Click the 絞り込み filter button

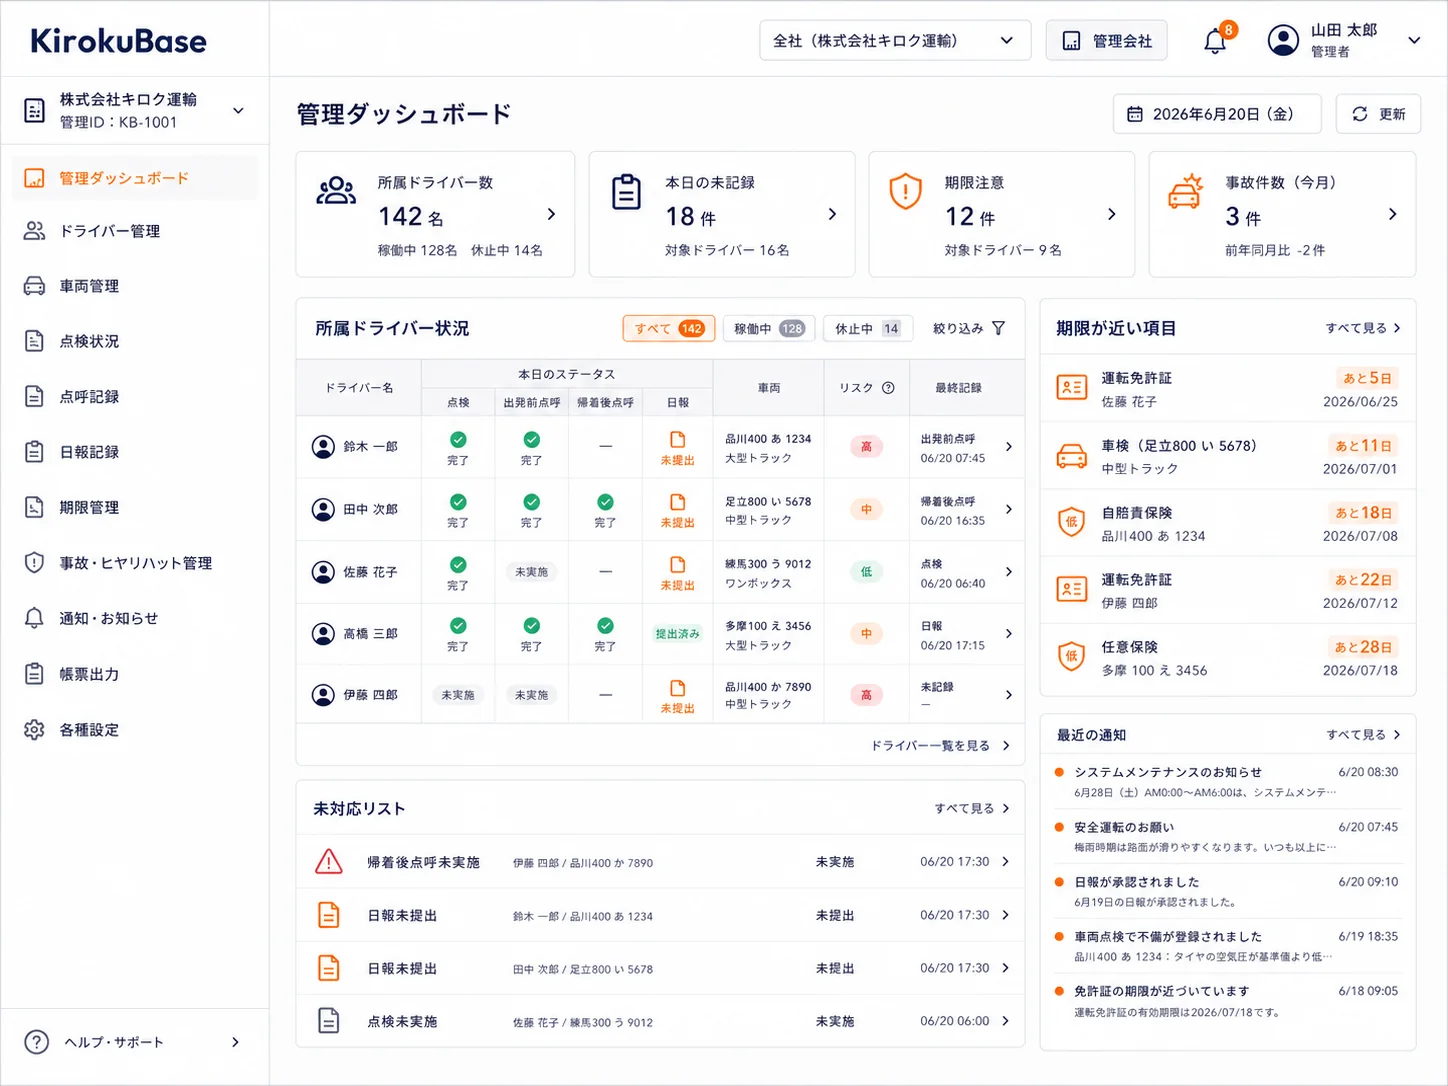[x=969, y=328]
